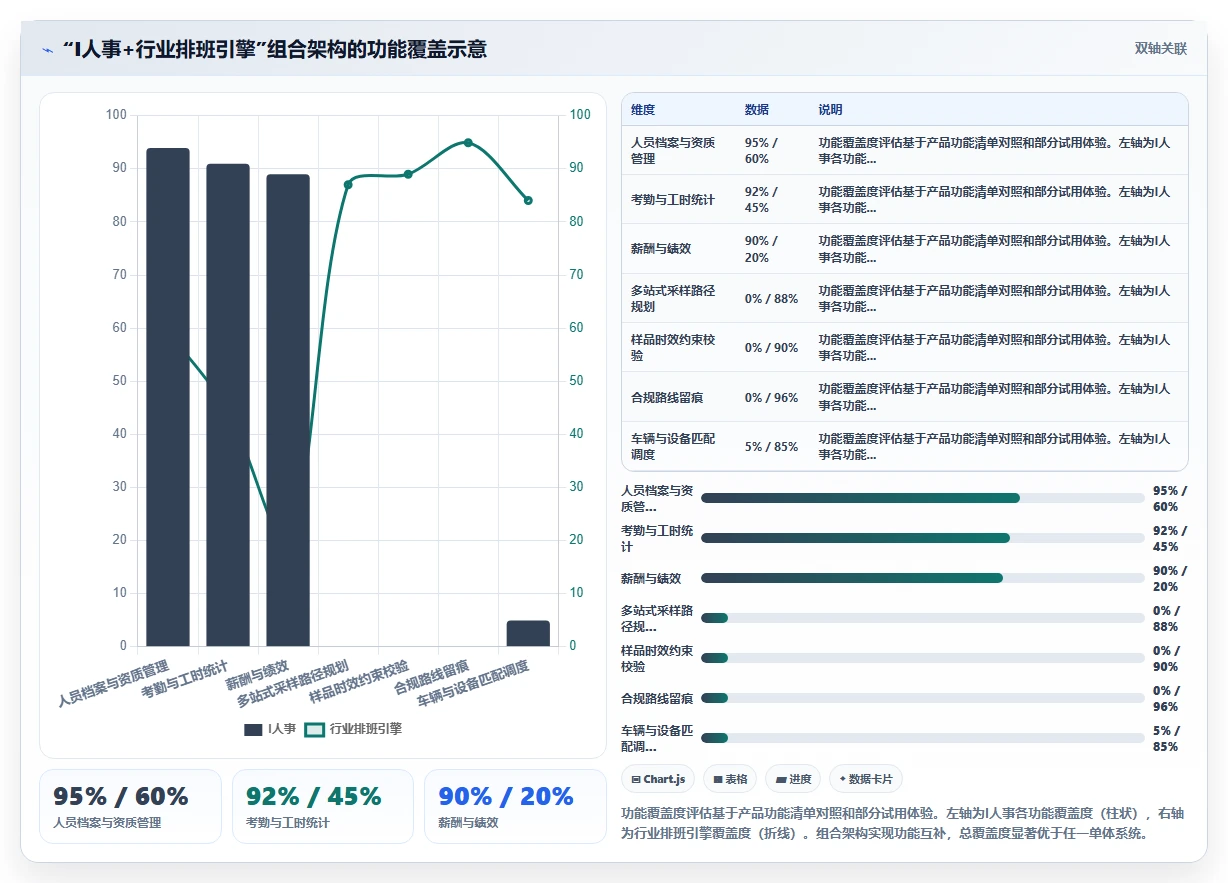Click the progress label 多站式采样路径规…

[x=657, y=618]
